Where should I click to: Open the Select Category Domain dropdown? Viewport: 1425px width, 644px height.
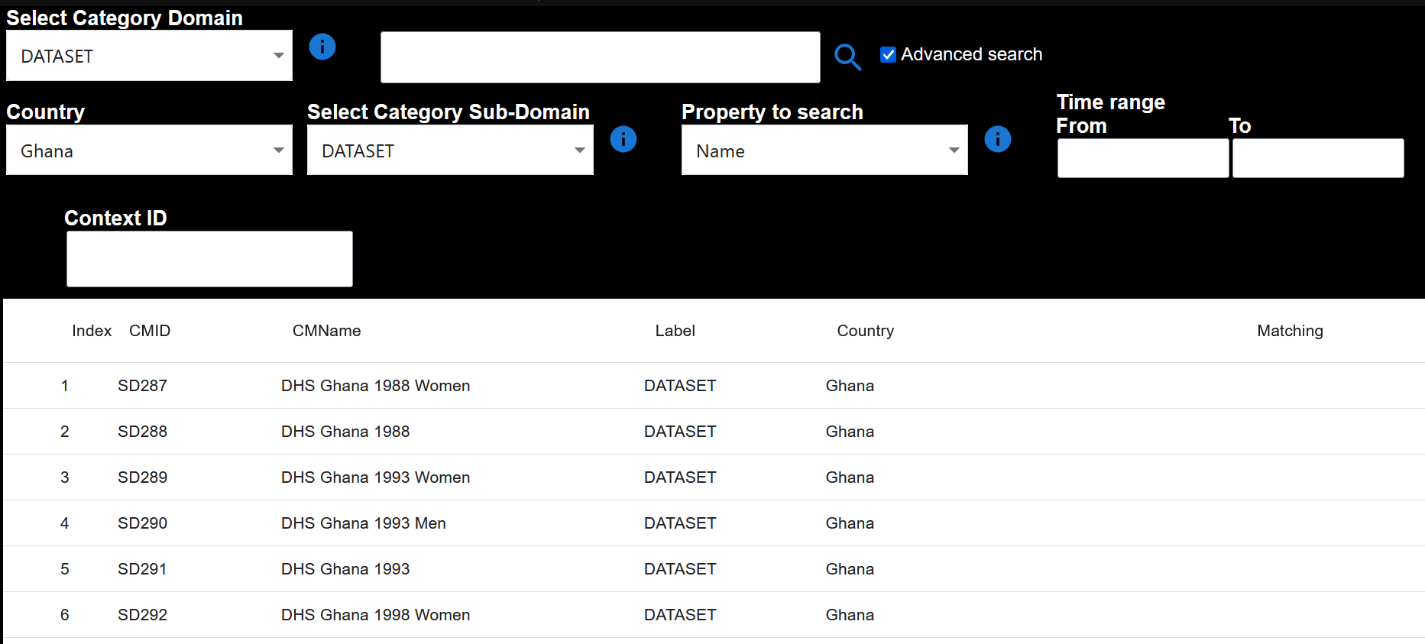(x=149, y=56)
